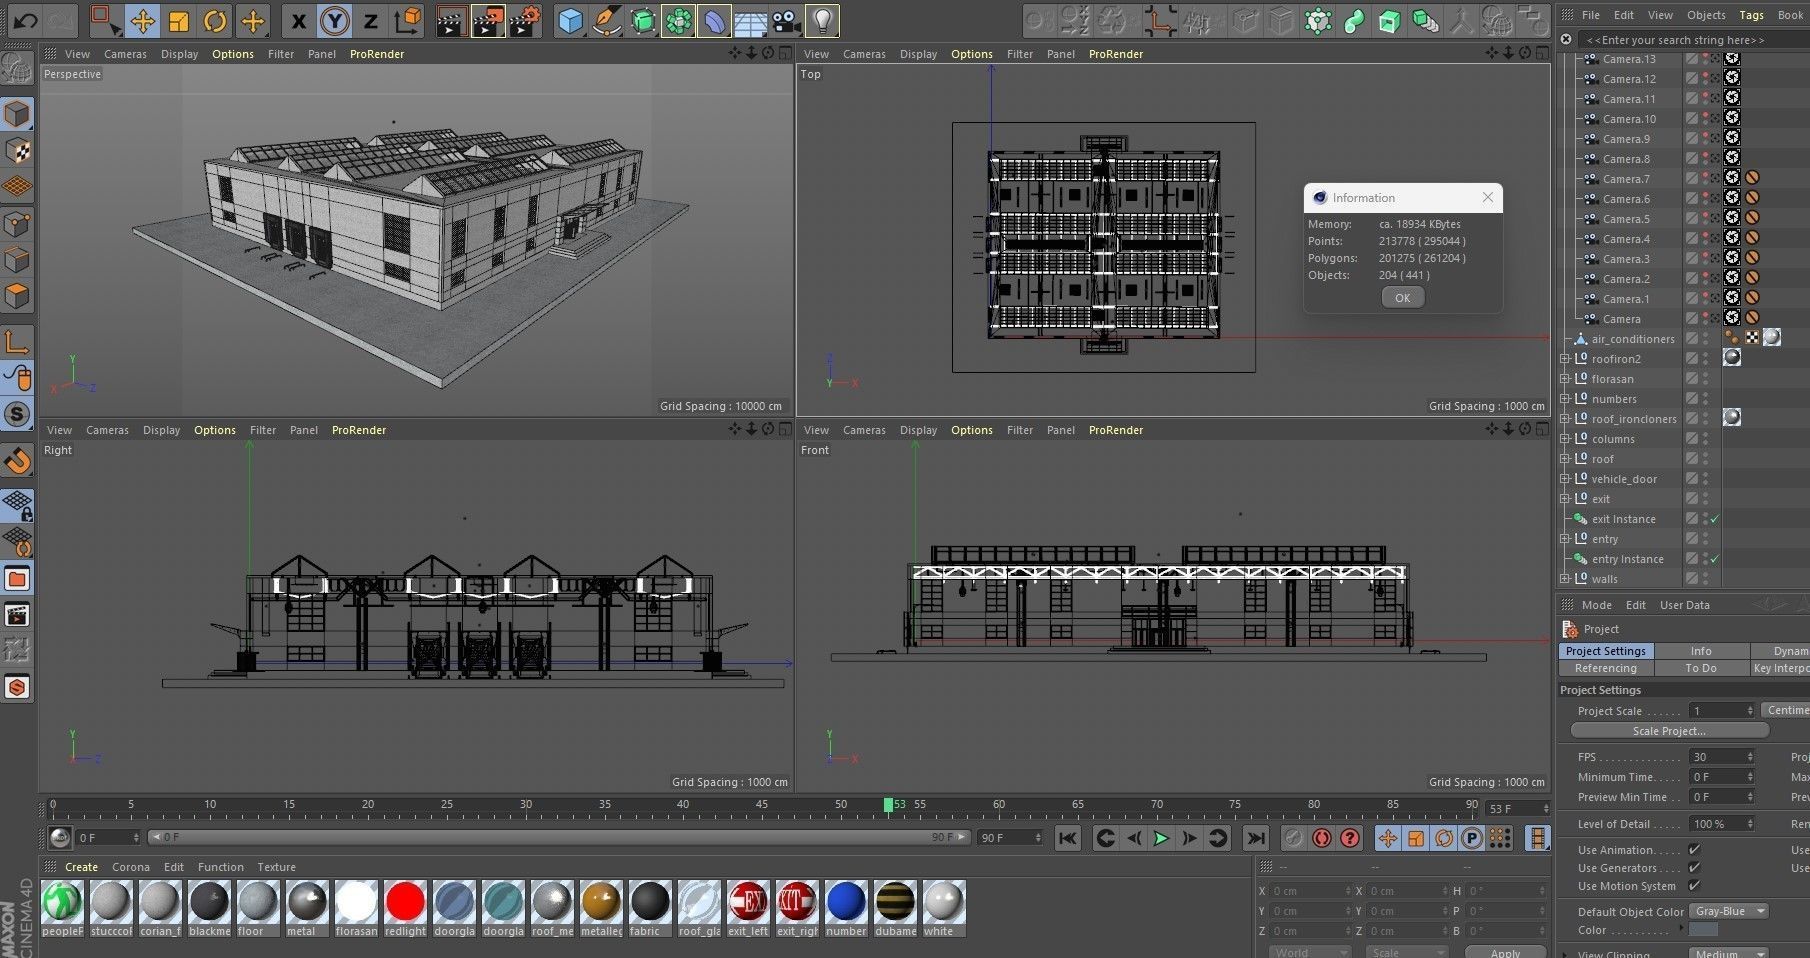The image size is (1810, 958).
Task: Click the Scale Project button
Action: 1668,731
